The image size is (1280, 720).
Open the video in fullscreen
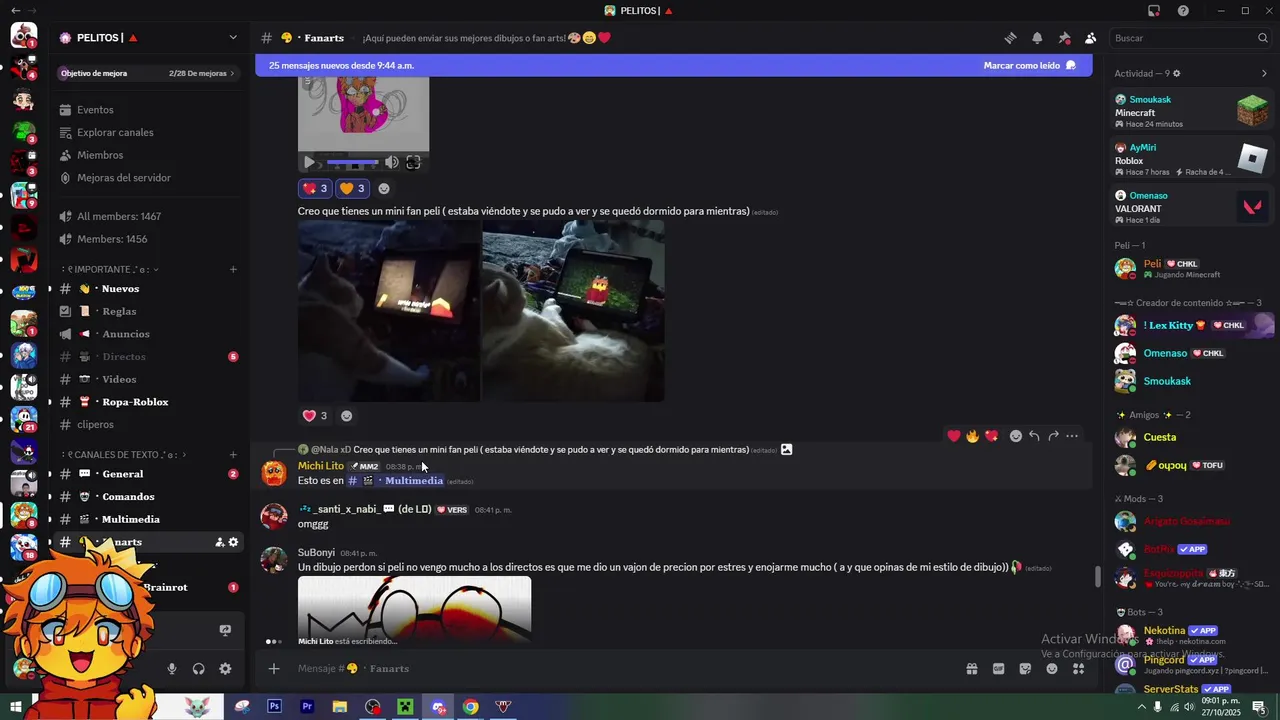[413, 162]
